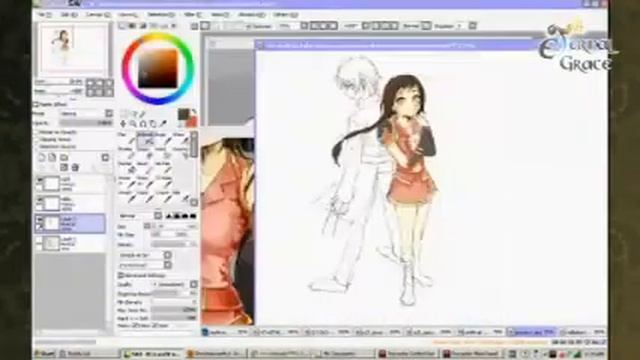Open the Canvas menu

coord(98,15)
